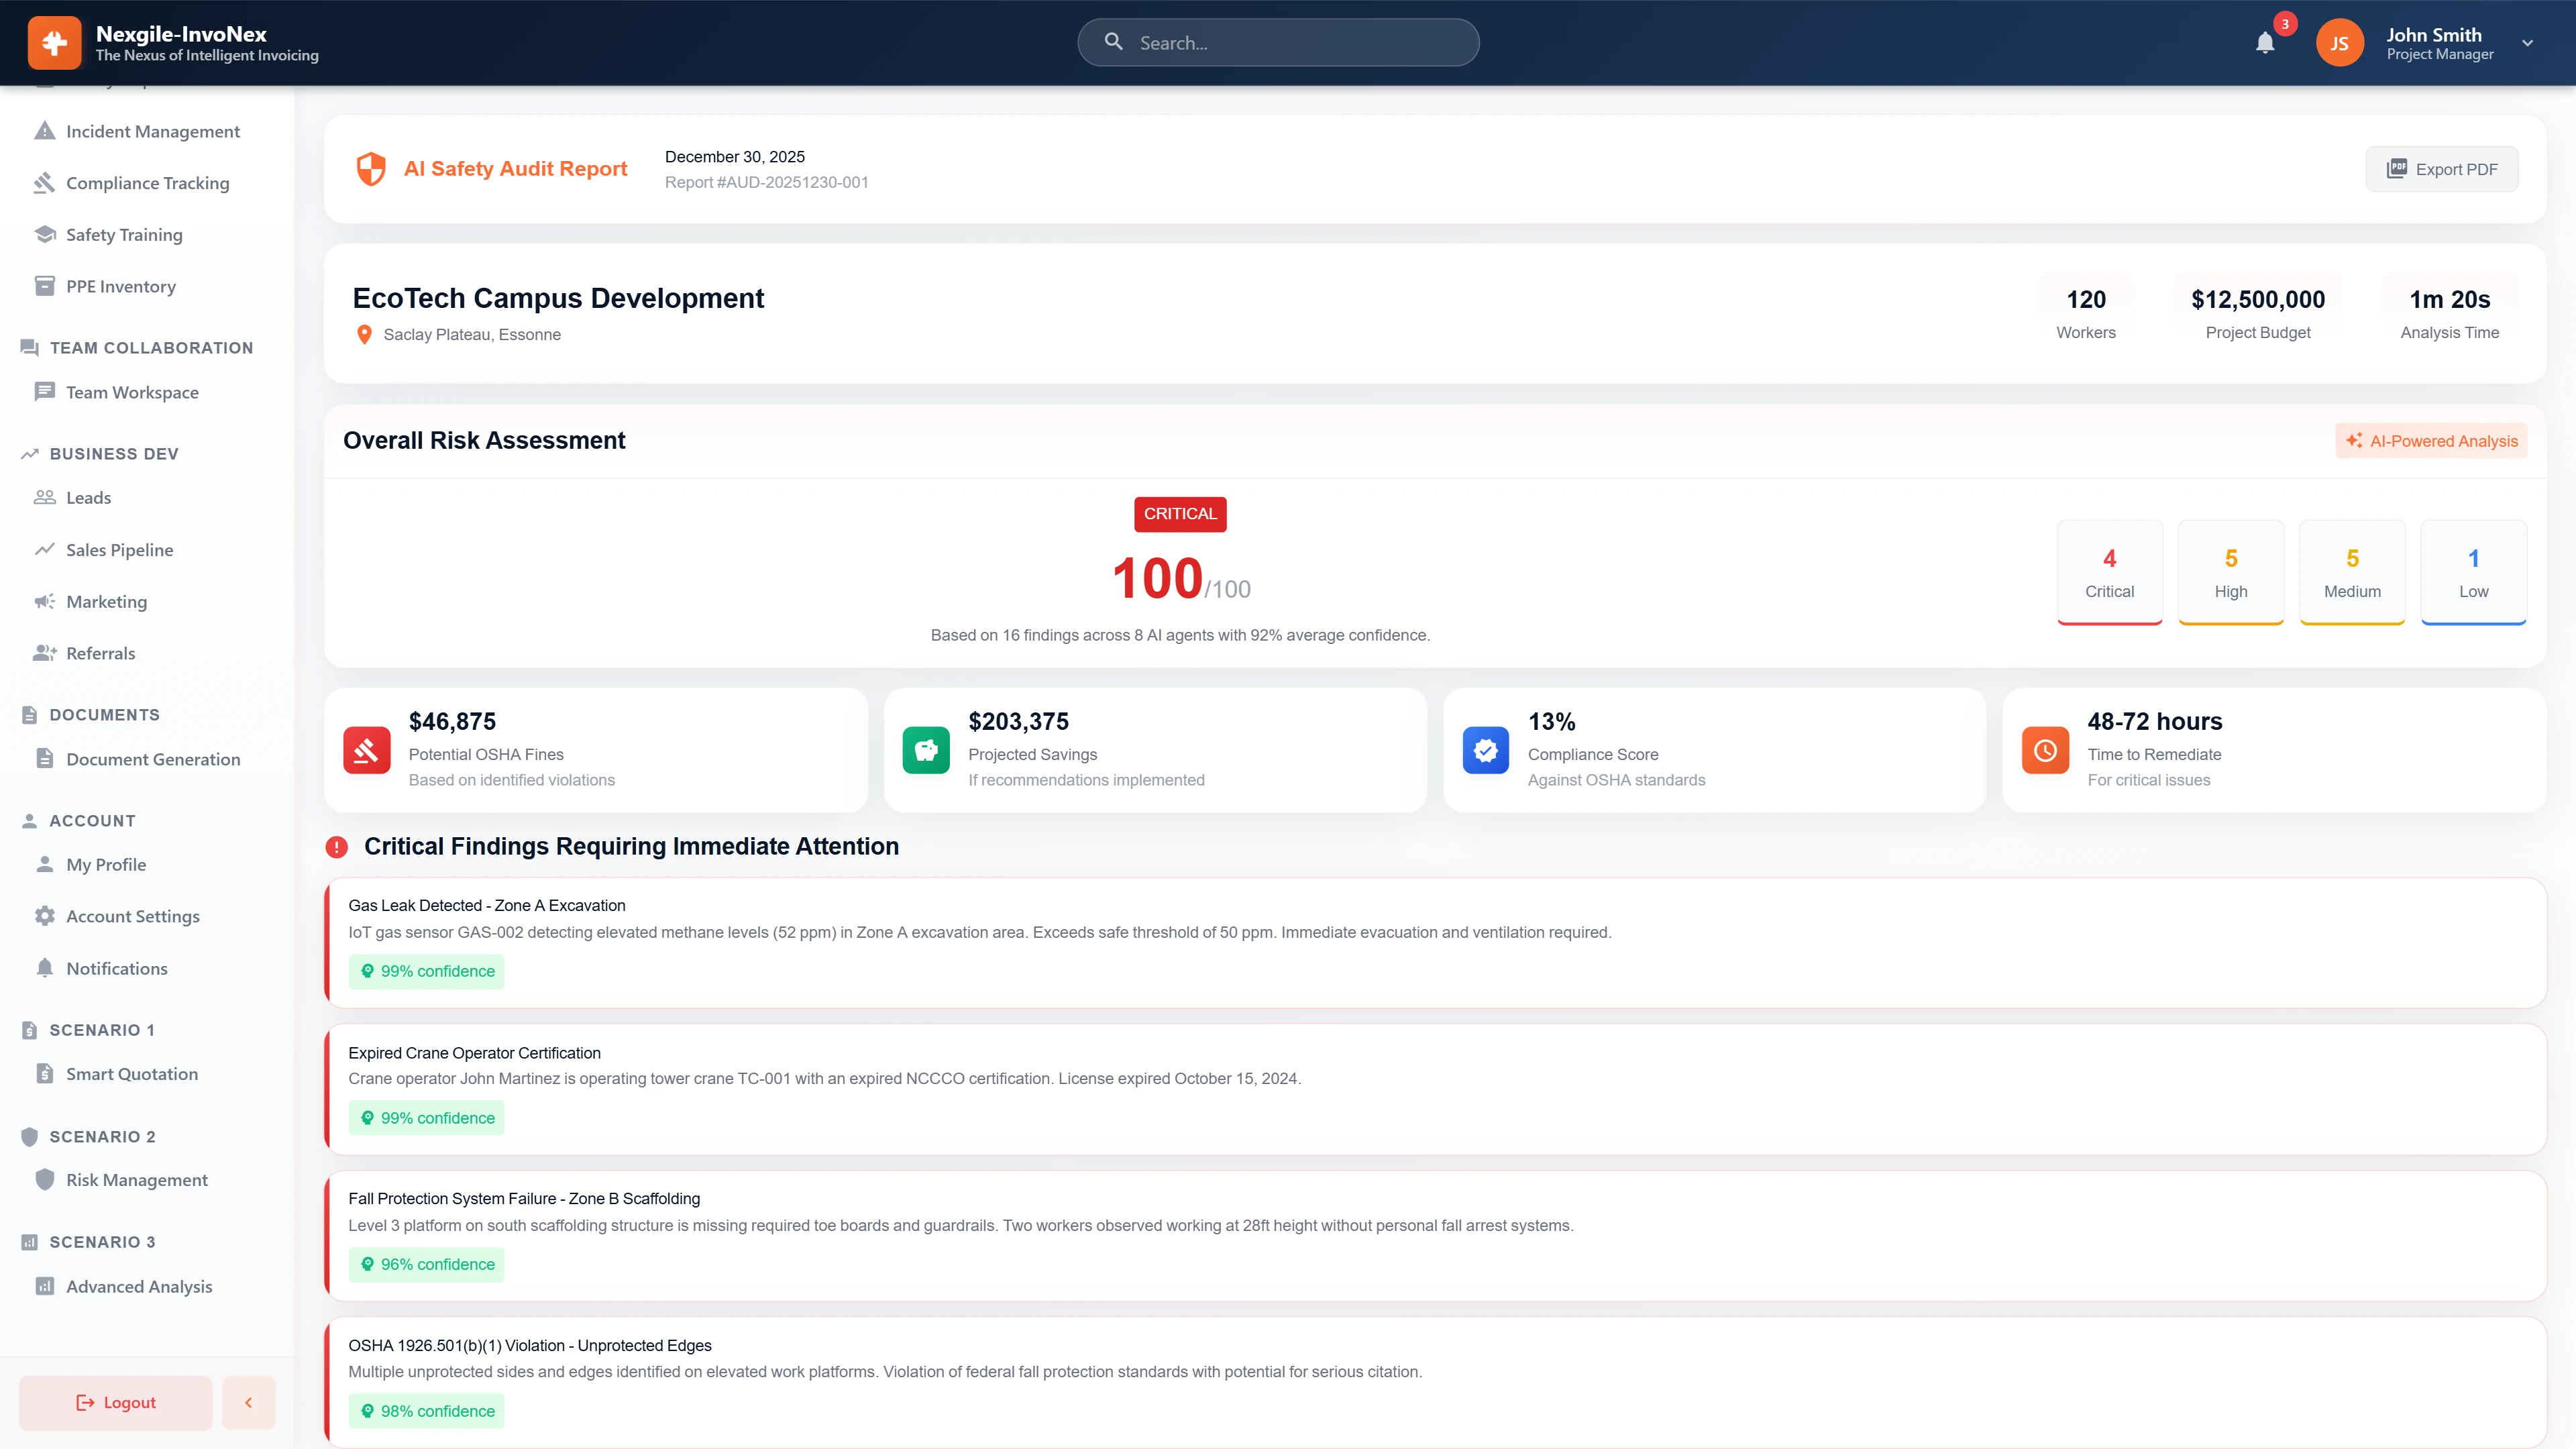The image size is (2576, 1449).
Task: Click the Logout button
Action: [x=115, y=1402]
